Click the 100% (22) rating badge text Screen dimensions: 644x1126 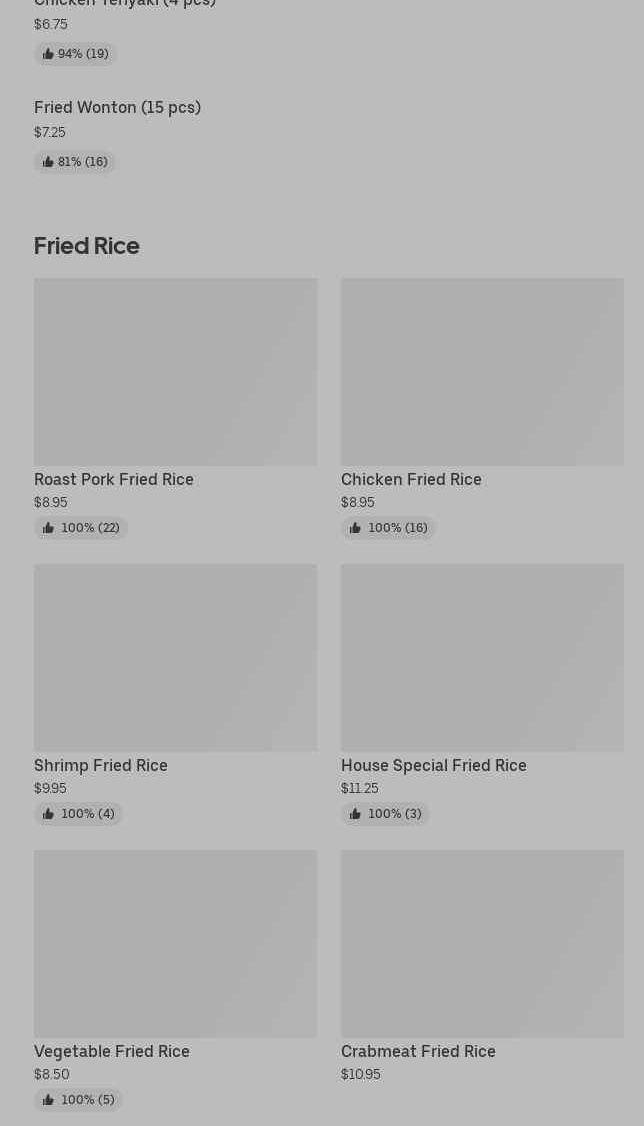click(x=90, y=528)
